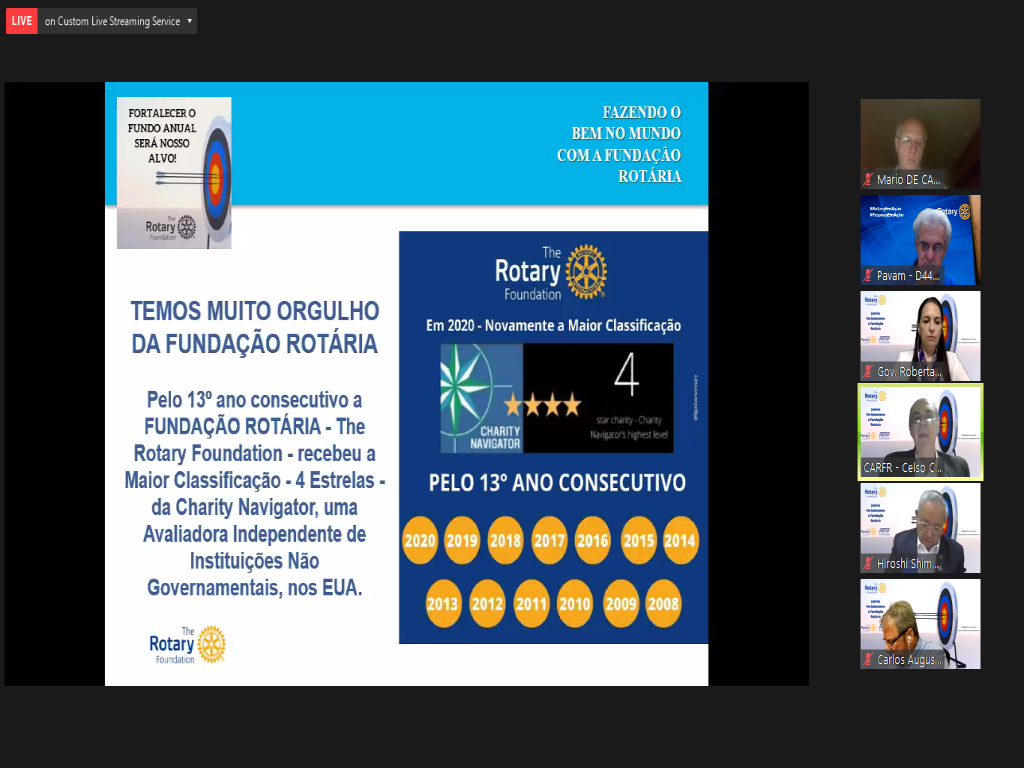This screenshot has width=1024, height=768.
Task: Click the 2020 year circle on slide
Action: [x=420, y=541]
